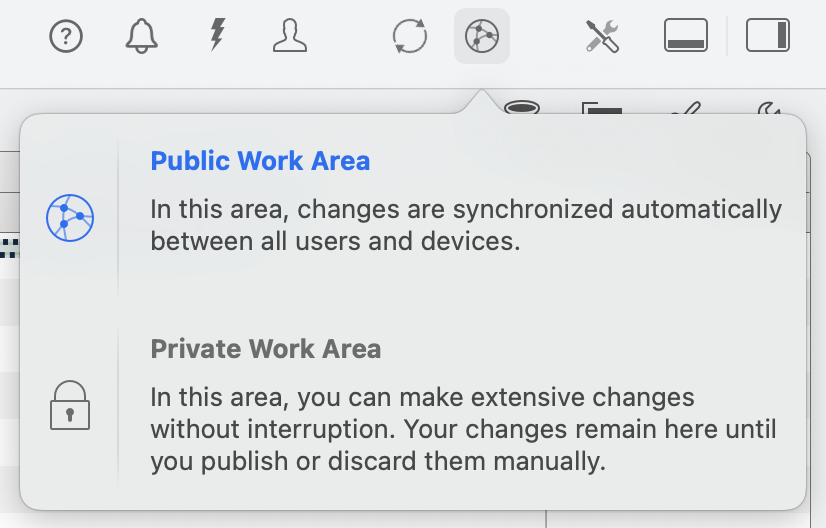Select the Private Work Area title

[265, 349]
